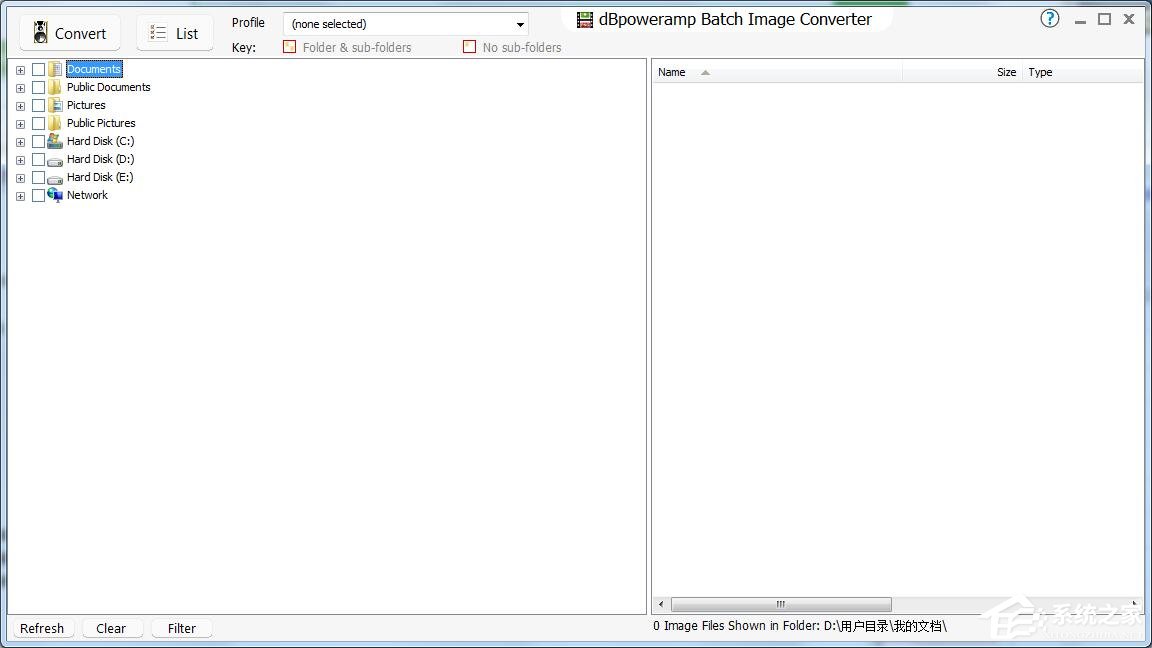Click the scrollbar left arrow
The height and width of the screenshot is (648, 1152).
(661, 604)
